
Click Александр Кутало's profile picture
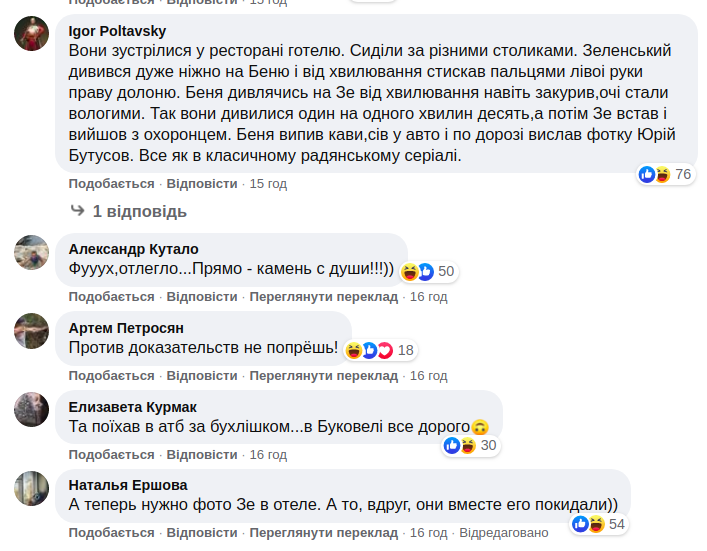coord(32,254)
